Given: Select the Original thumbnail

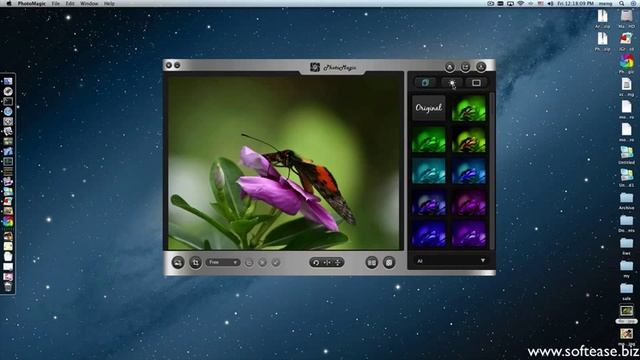Looking at the screenshot, I should [429, 108].
